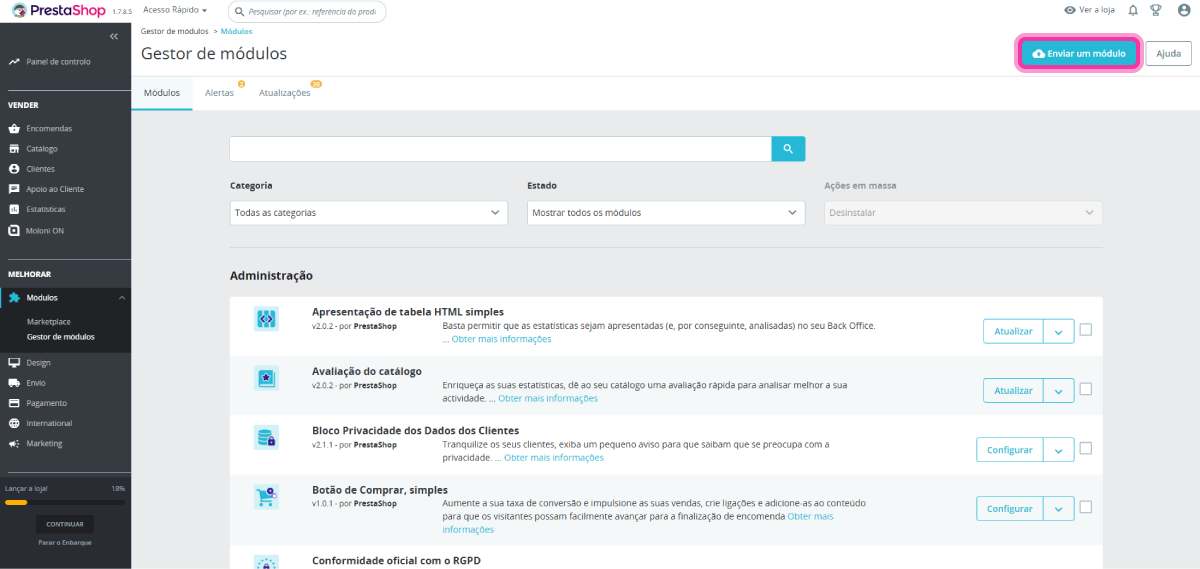Click the Botão de Comprar module icon
Viewport: 1200px width, 569px height.
point(266,496)
